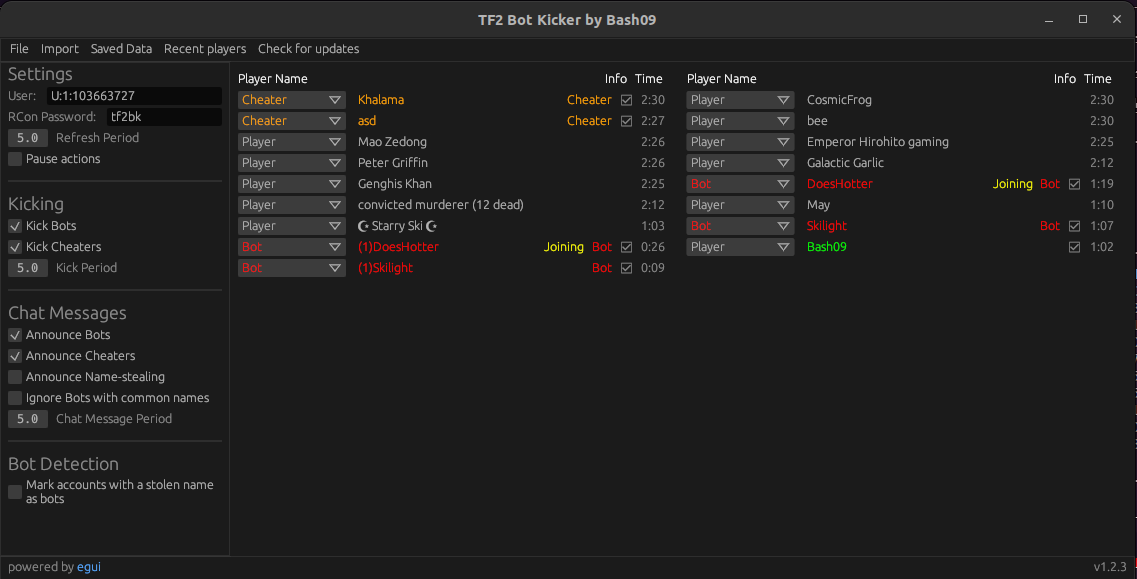Minimize the TF2 Bot Kicker window
Image resolution: width=1137 pixels, height=579 pixels.
[1049, 20]
